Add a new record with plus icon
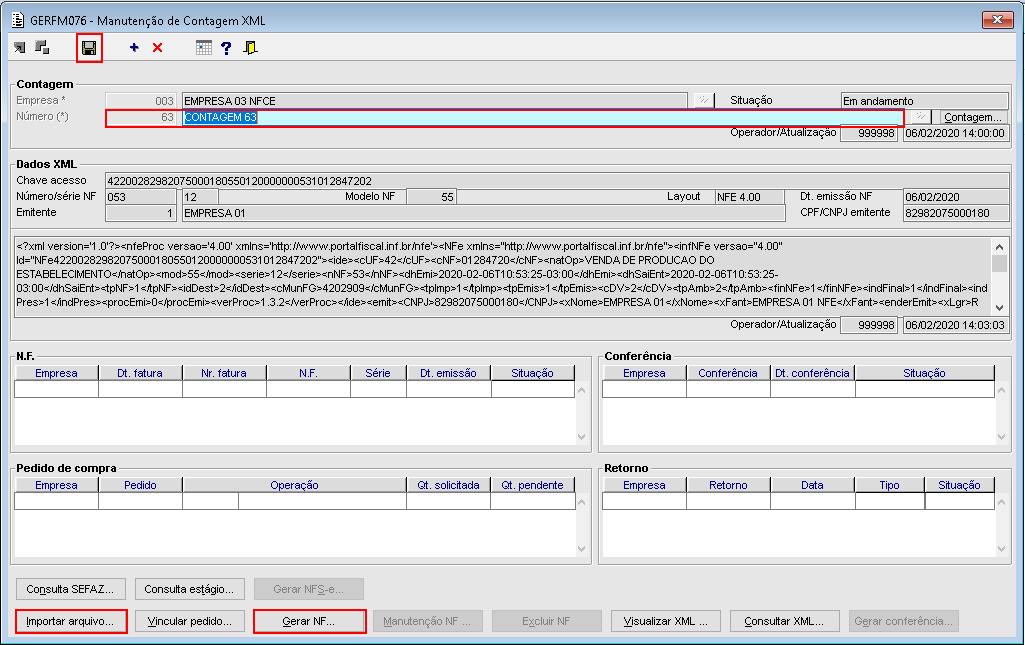Image resolution: width=1025 pixels, height=645 pixels. tap(134, 47)
